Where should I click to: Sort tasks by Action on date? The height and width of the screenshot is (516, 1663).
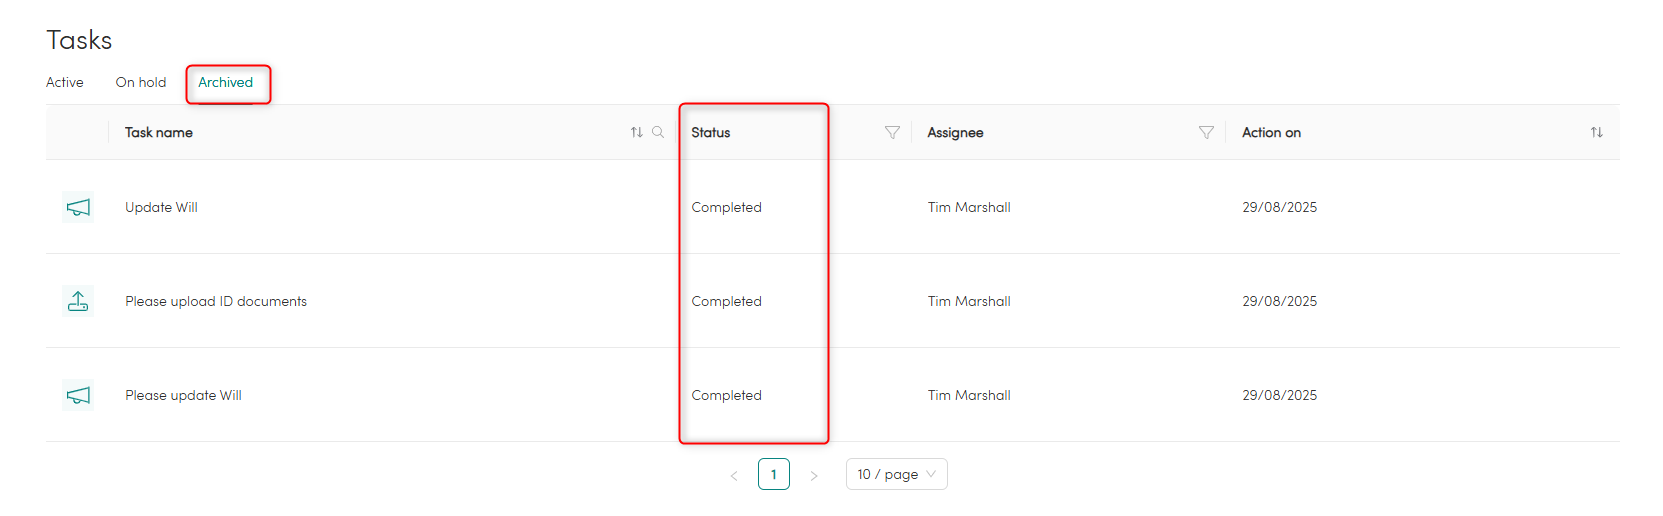click(1596, 132)
